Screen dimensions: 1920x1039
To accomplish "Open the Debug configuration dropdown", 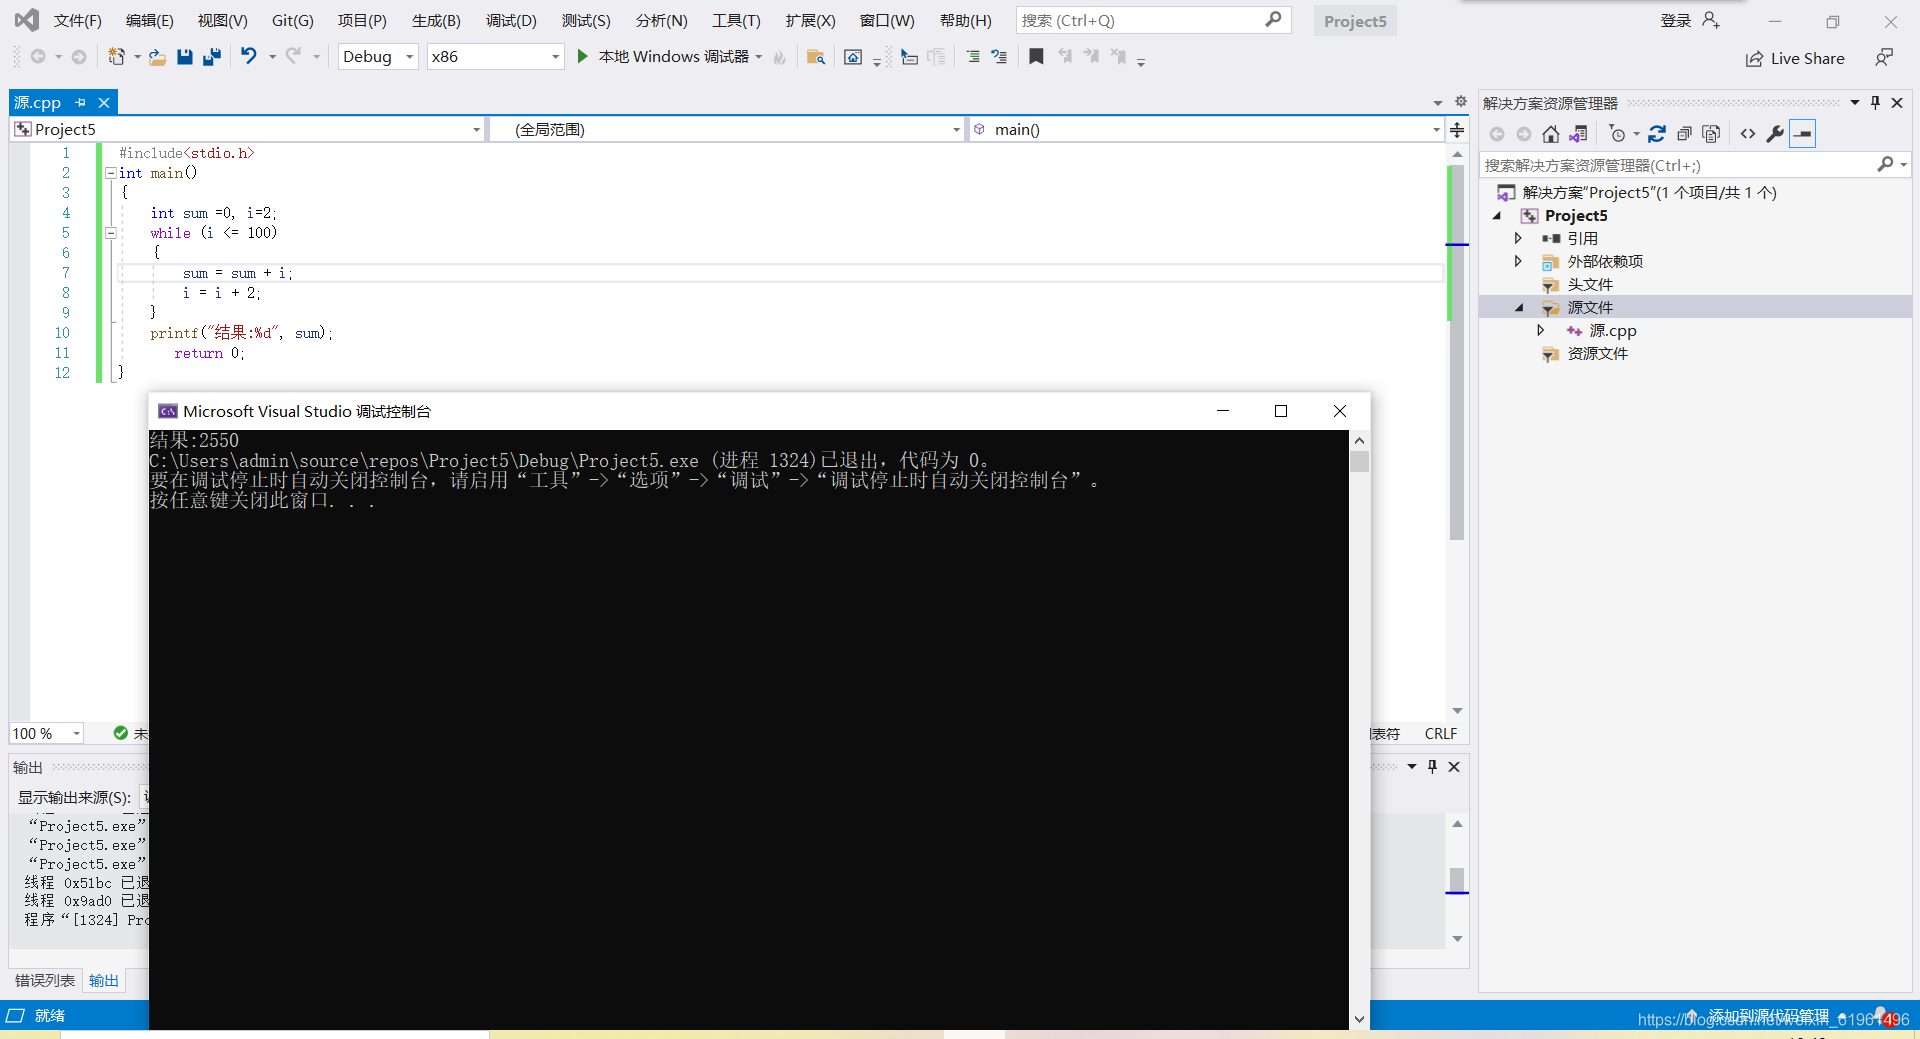I will (409, 57).
